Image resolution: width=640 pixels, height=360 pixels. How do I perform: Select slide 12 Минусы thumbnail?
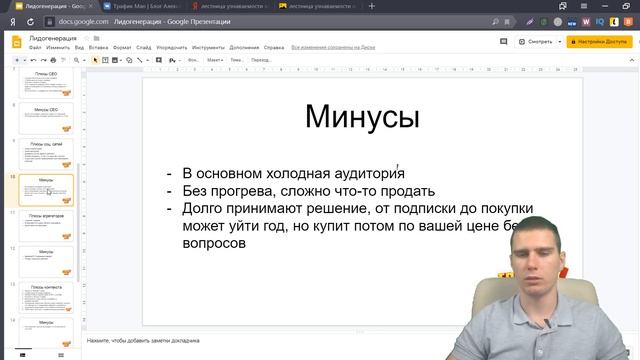(x=46, y=262)
